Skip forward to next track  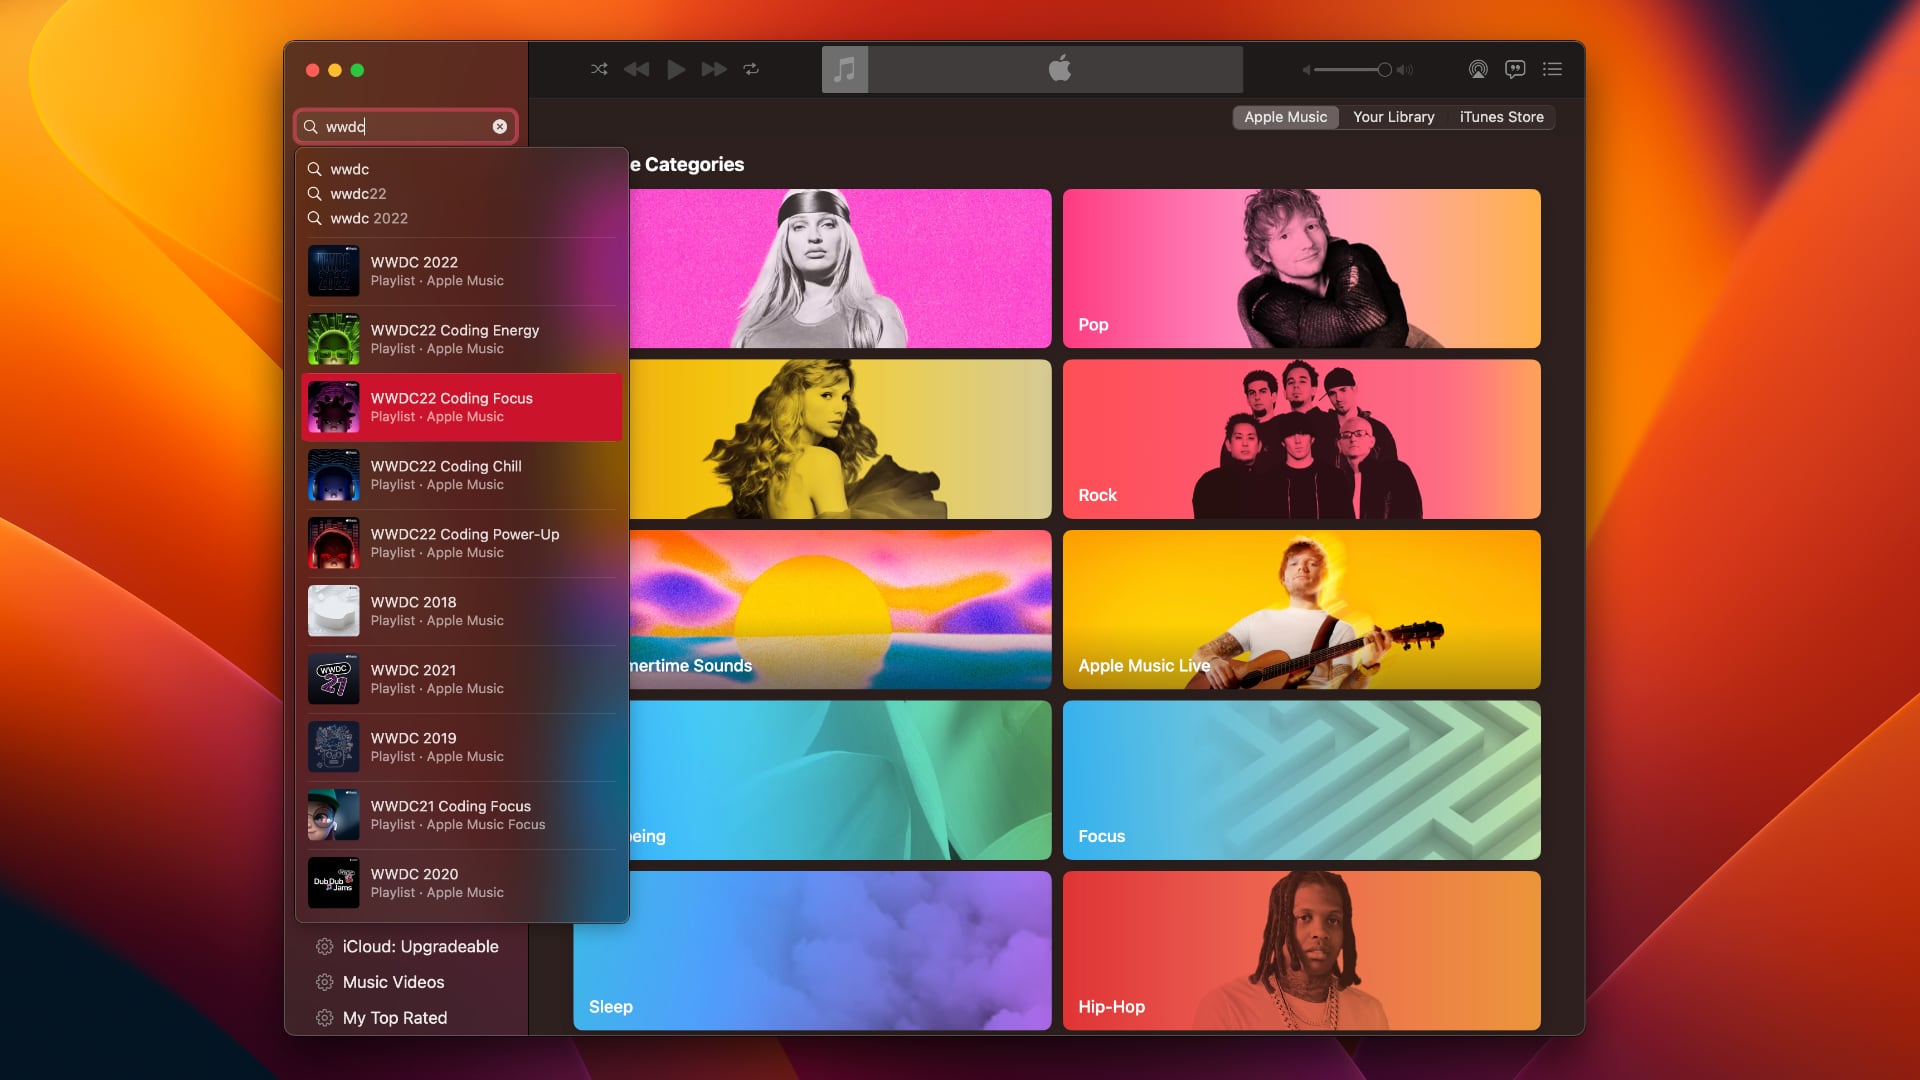pyautogui.click(x=714, y=69)
